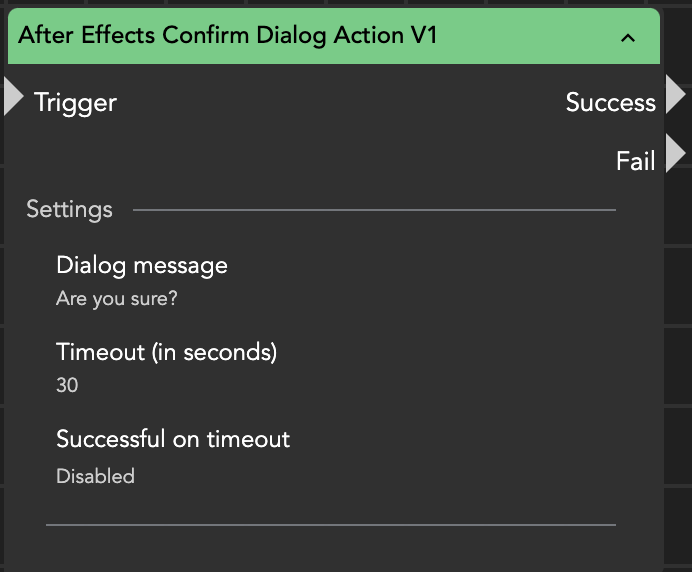The height and width of the screenshot is (572, 692).
Task: Click the Success output label
Action: (x=610, y=102)
